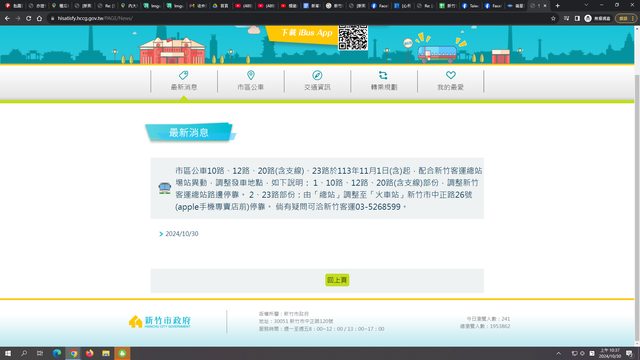Click the 回上頁 back button
This screenshot has height=360, width=640.
[337, 280]
